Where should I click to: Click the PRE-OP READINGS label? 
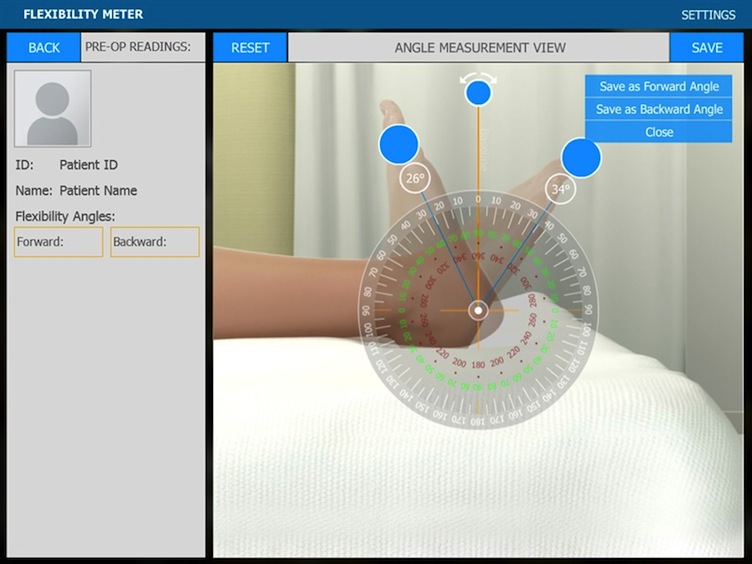[x=138, y=47]
